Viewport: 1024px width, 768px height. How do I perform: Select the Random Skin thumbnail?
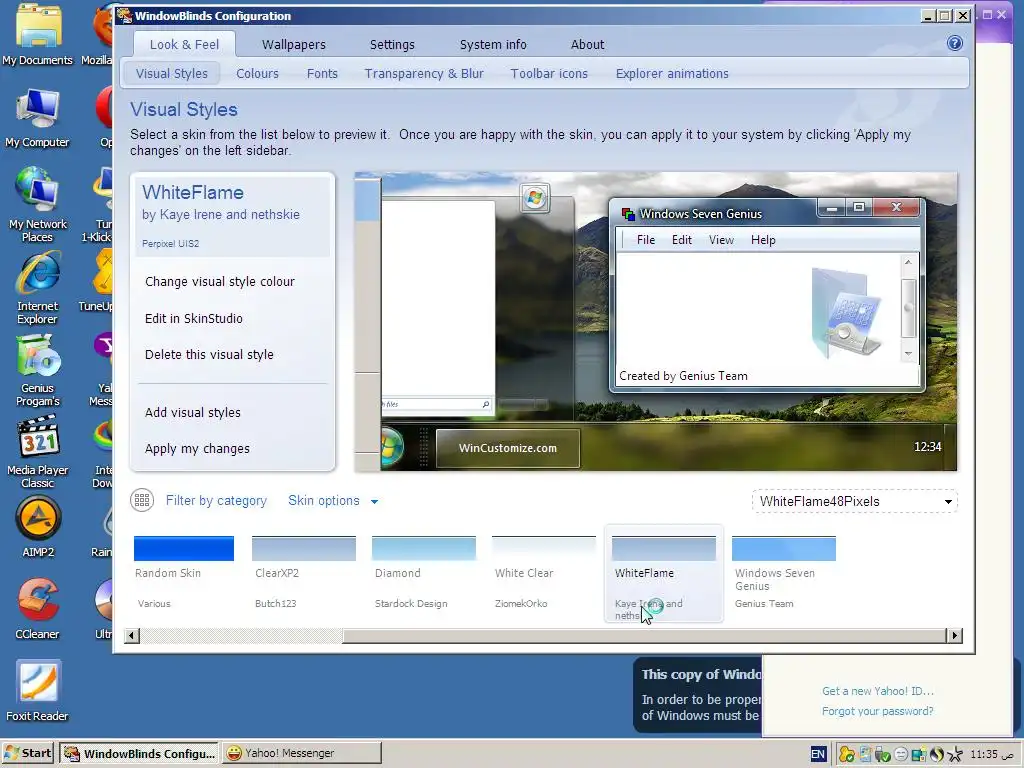point(184,549)
